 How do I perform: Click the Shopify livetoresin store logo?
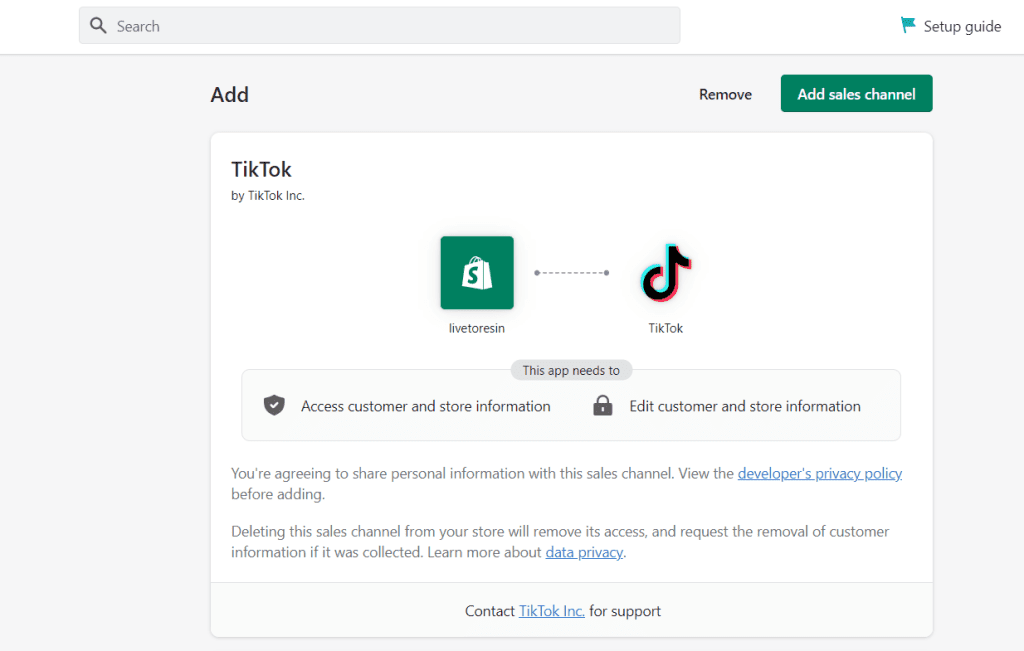click(477, 272)
